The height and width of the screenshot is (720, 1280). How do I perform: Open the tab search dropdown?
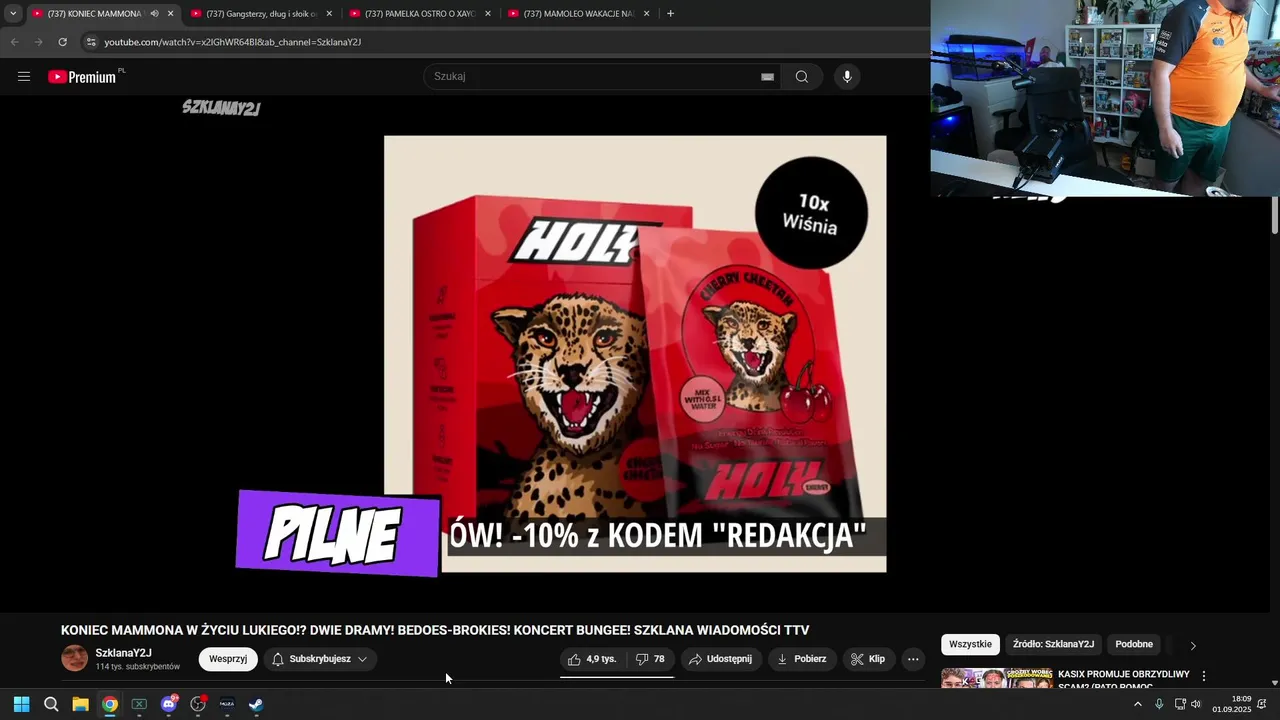coord(13,13)
